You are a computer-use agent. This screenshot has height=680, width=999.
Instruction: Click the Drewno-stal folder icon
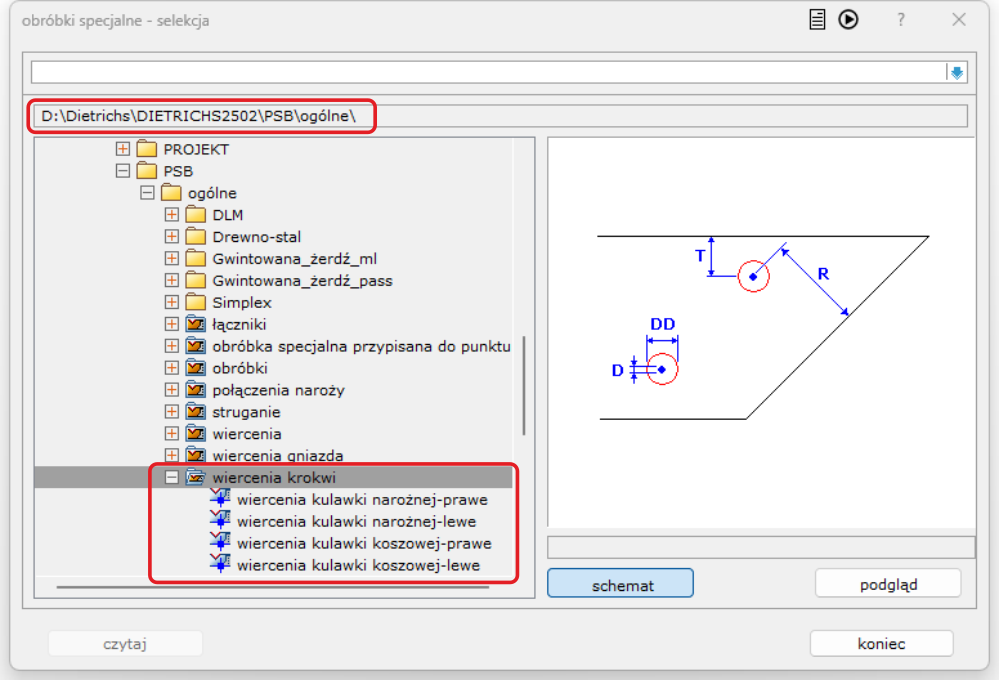(x=196, y=236)
